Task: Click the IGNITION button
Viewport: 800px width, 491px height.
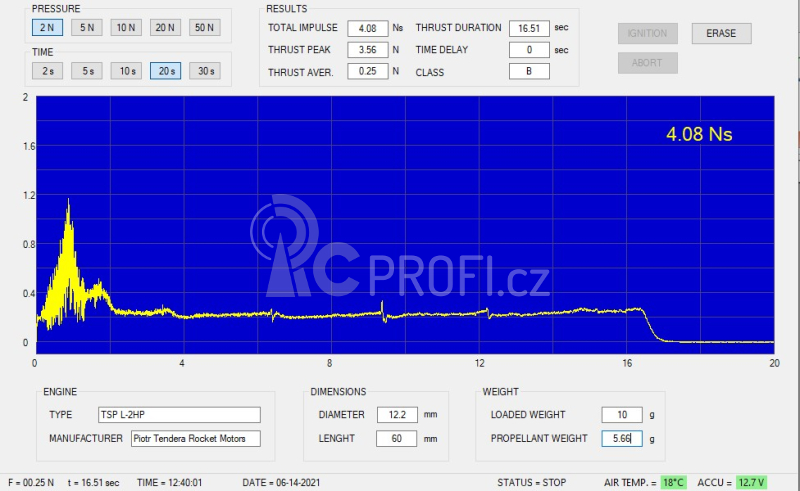Action: pos(647,34)
